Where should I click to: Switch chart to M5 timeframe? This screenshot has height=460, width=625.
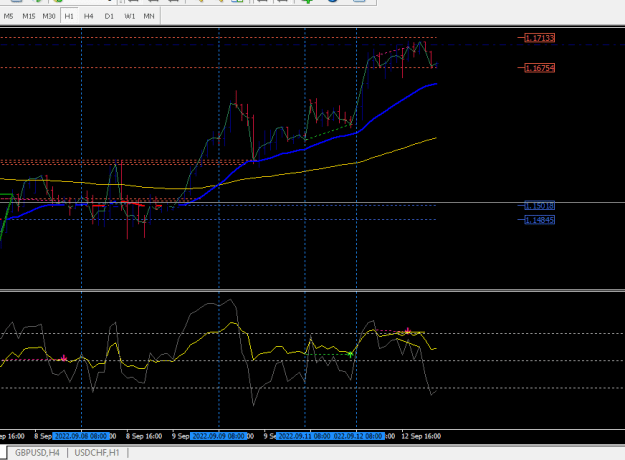8,16
